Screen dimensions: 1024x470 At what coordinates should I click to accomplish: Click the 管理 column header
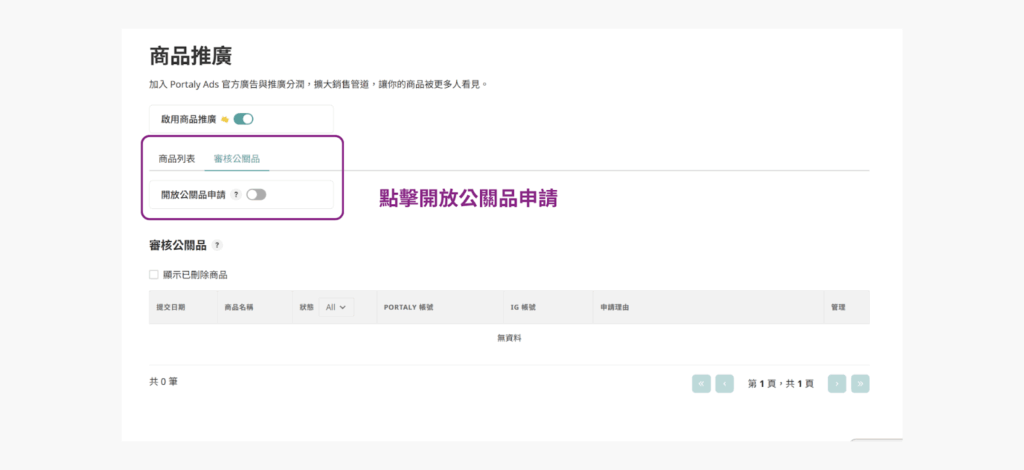click(838, 307)
